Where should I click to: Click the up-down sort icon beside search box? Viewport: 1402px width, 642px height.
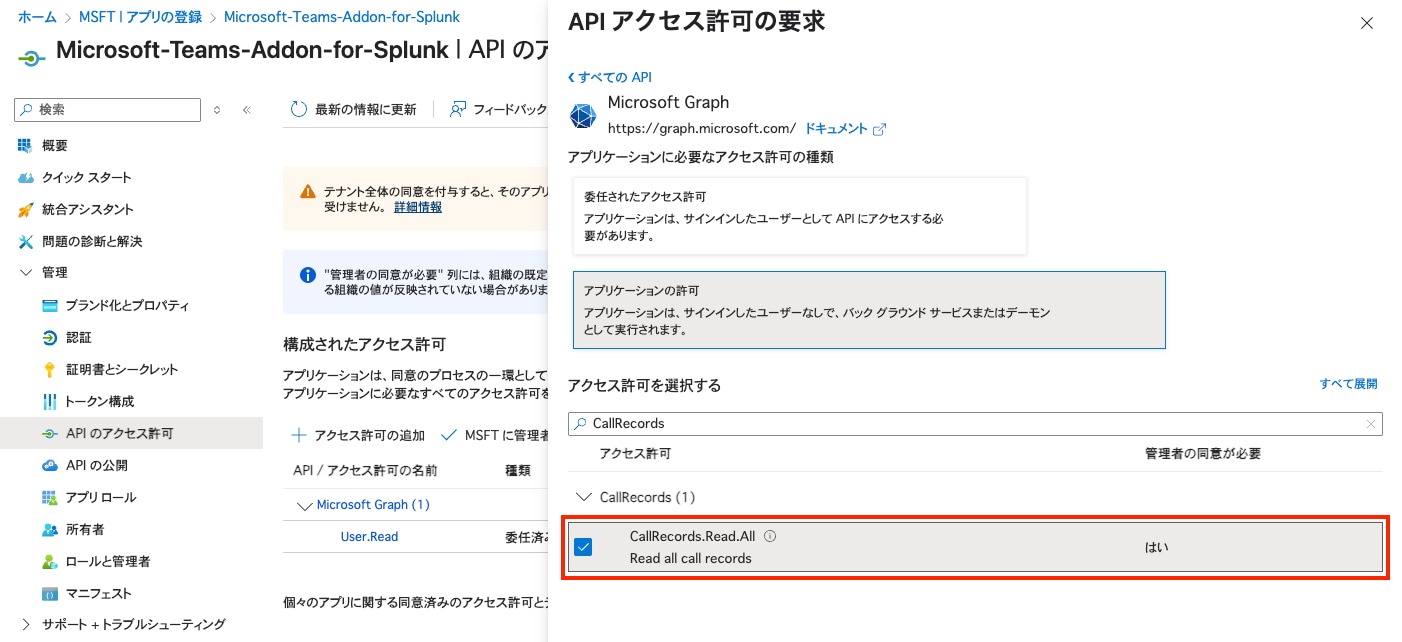[217, 110]
